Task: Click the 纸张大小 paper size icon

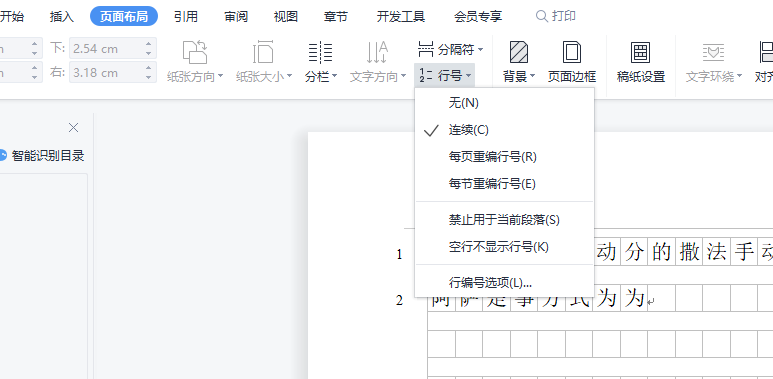Action: (263, 52)
